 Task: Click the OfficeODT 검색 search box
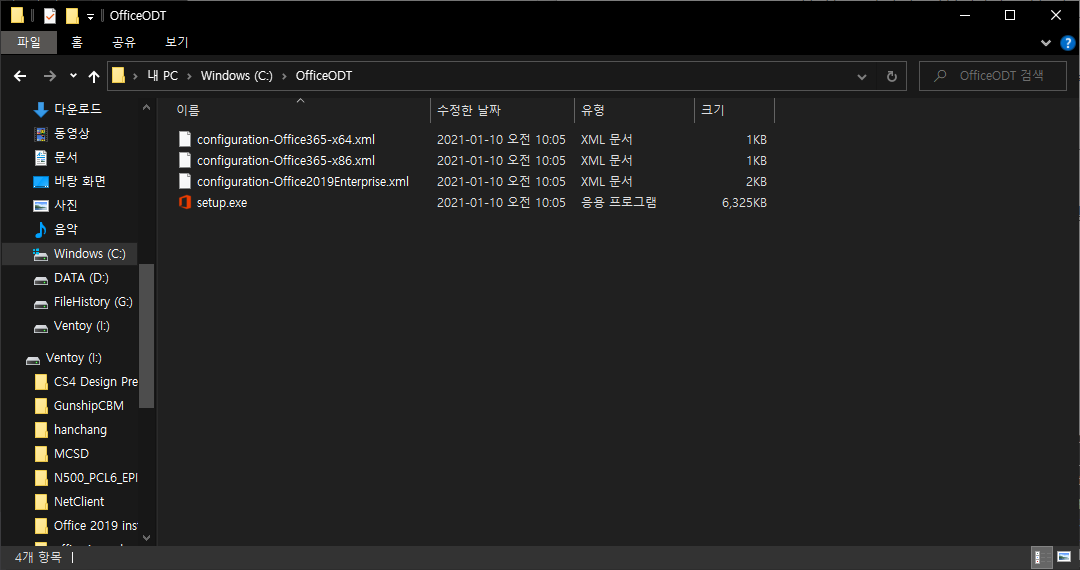coord(993,76)
